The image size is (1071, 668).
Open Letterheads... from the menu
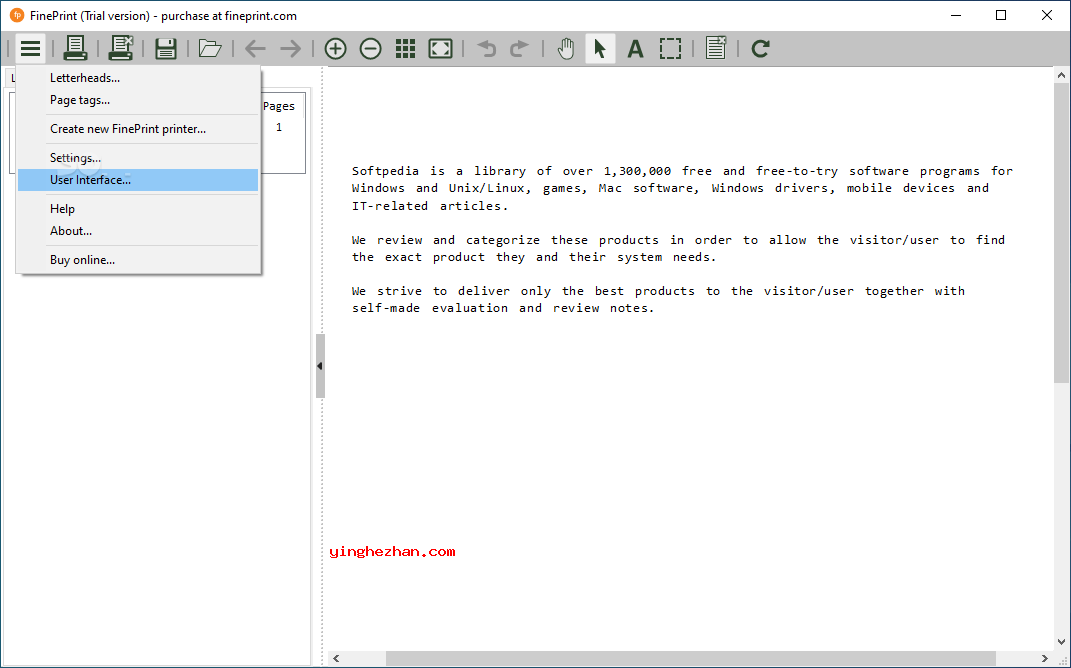pos(138,78)
